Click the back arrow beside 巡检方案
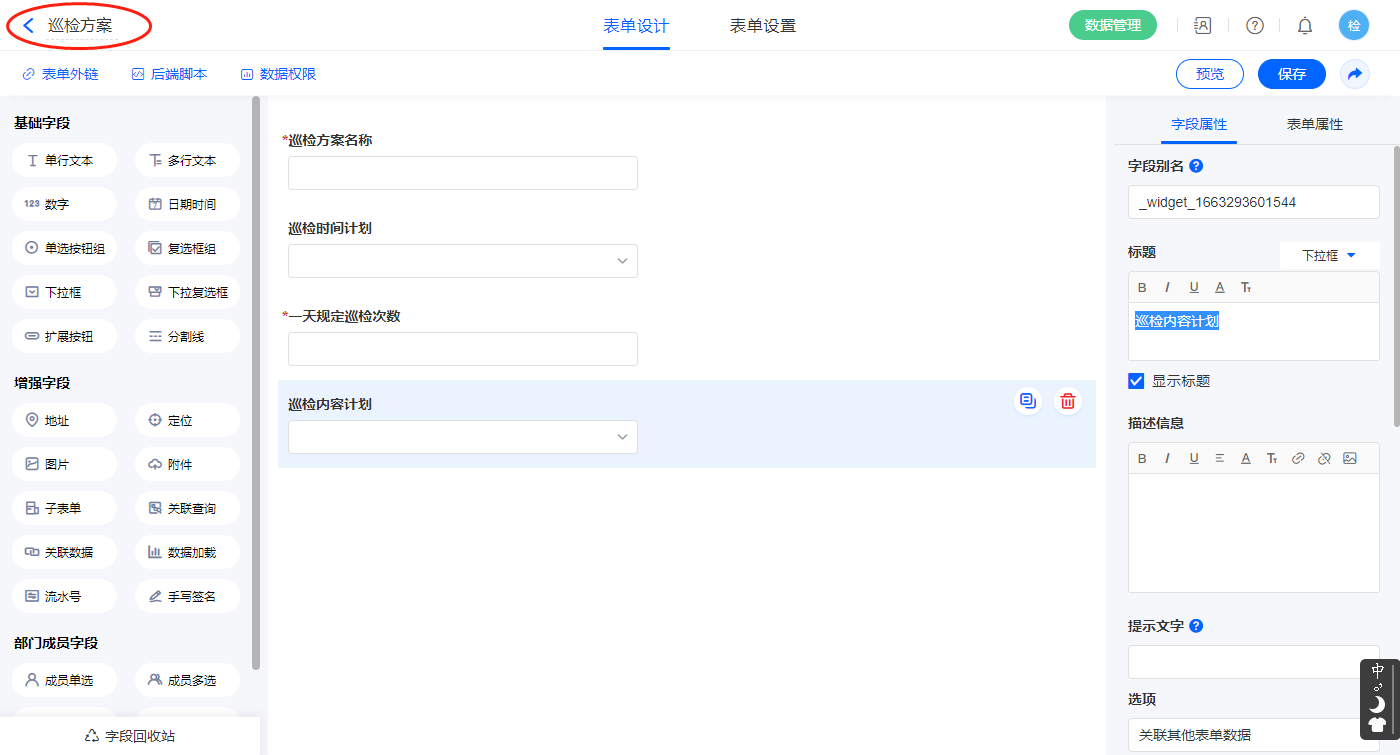 point(28,26)
